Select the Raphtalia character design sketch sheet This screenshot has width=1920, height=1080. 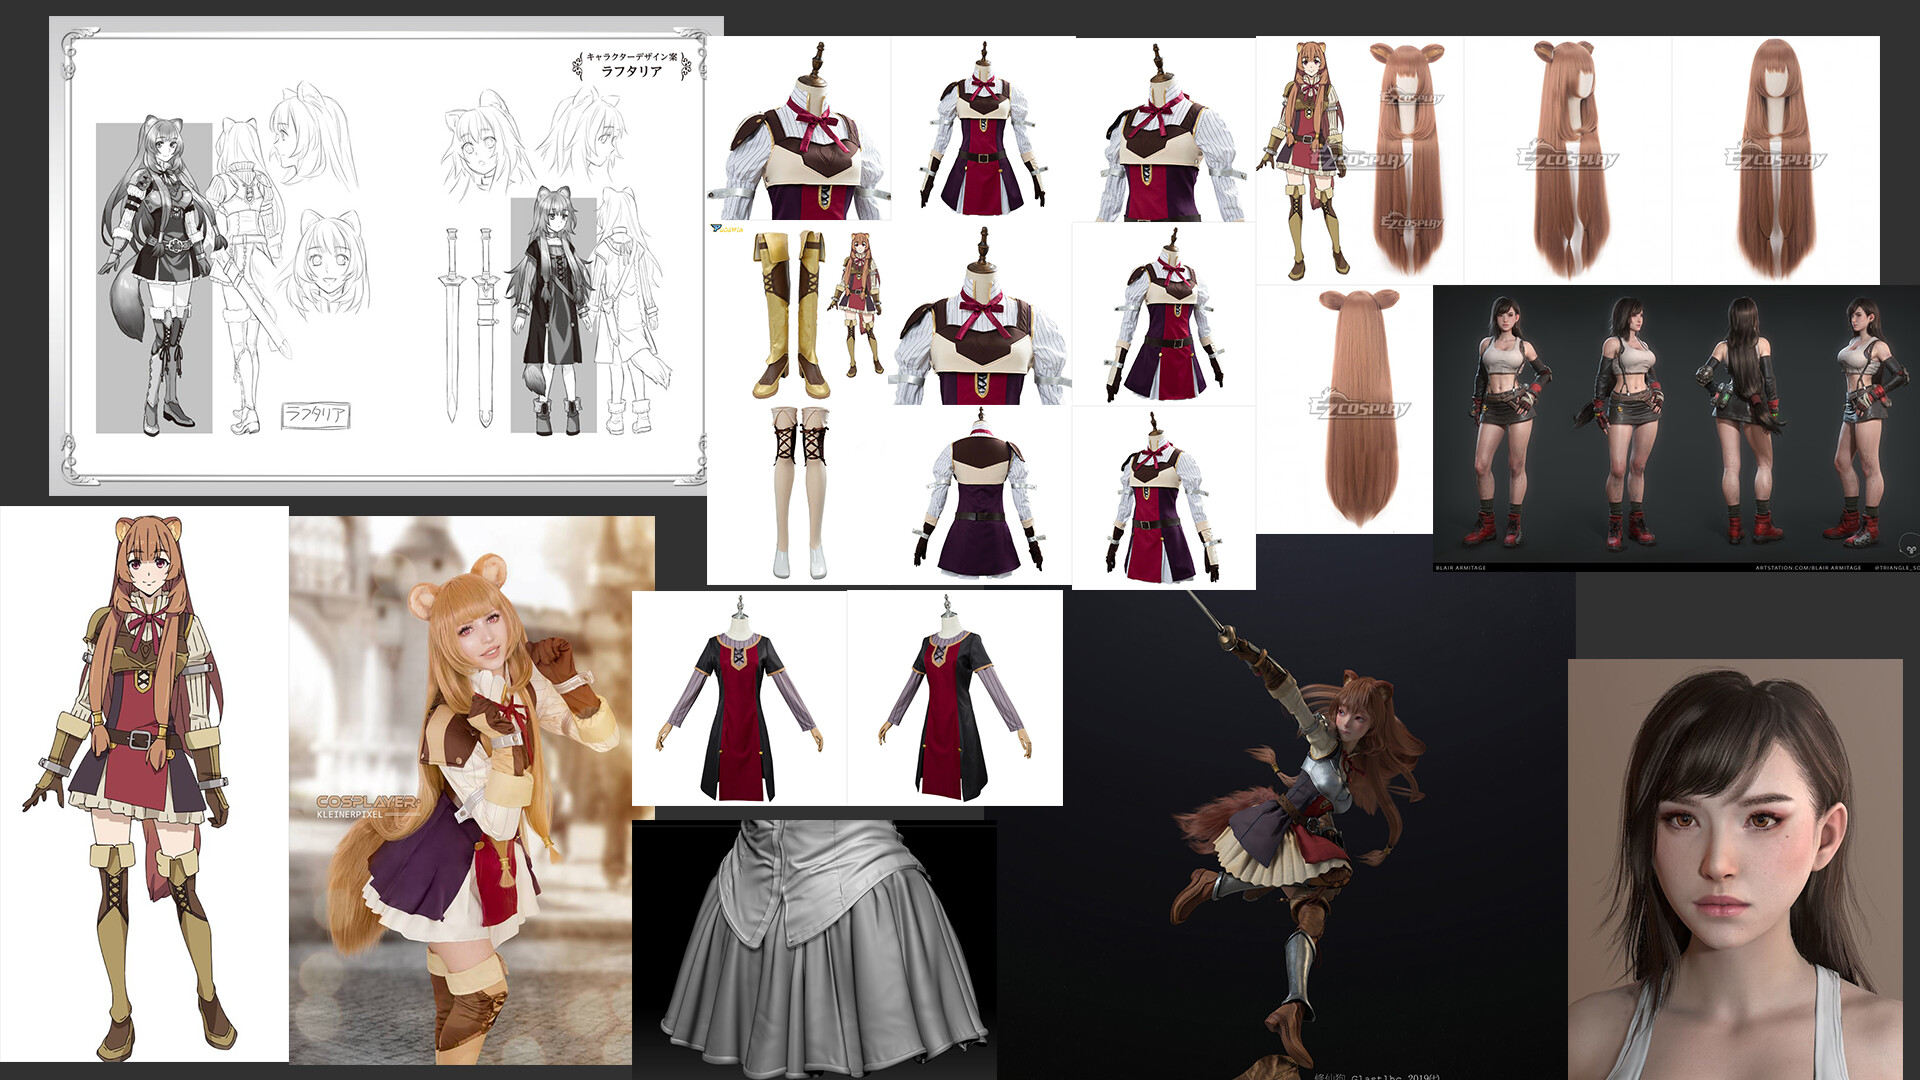[386, 256]
